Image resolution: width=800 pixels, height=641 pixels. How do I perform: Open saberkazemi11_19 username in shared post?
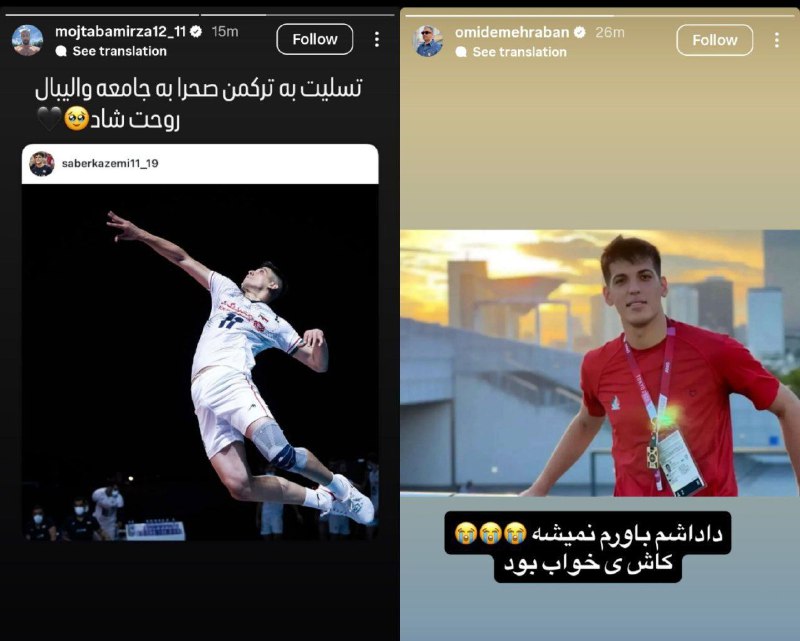pos(110,163)
